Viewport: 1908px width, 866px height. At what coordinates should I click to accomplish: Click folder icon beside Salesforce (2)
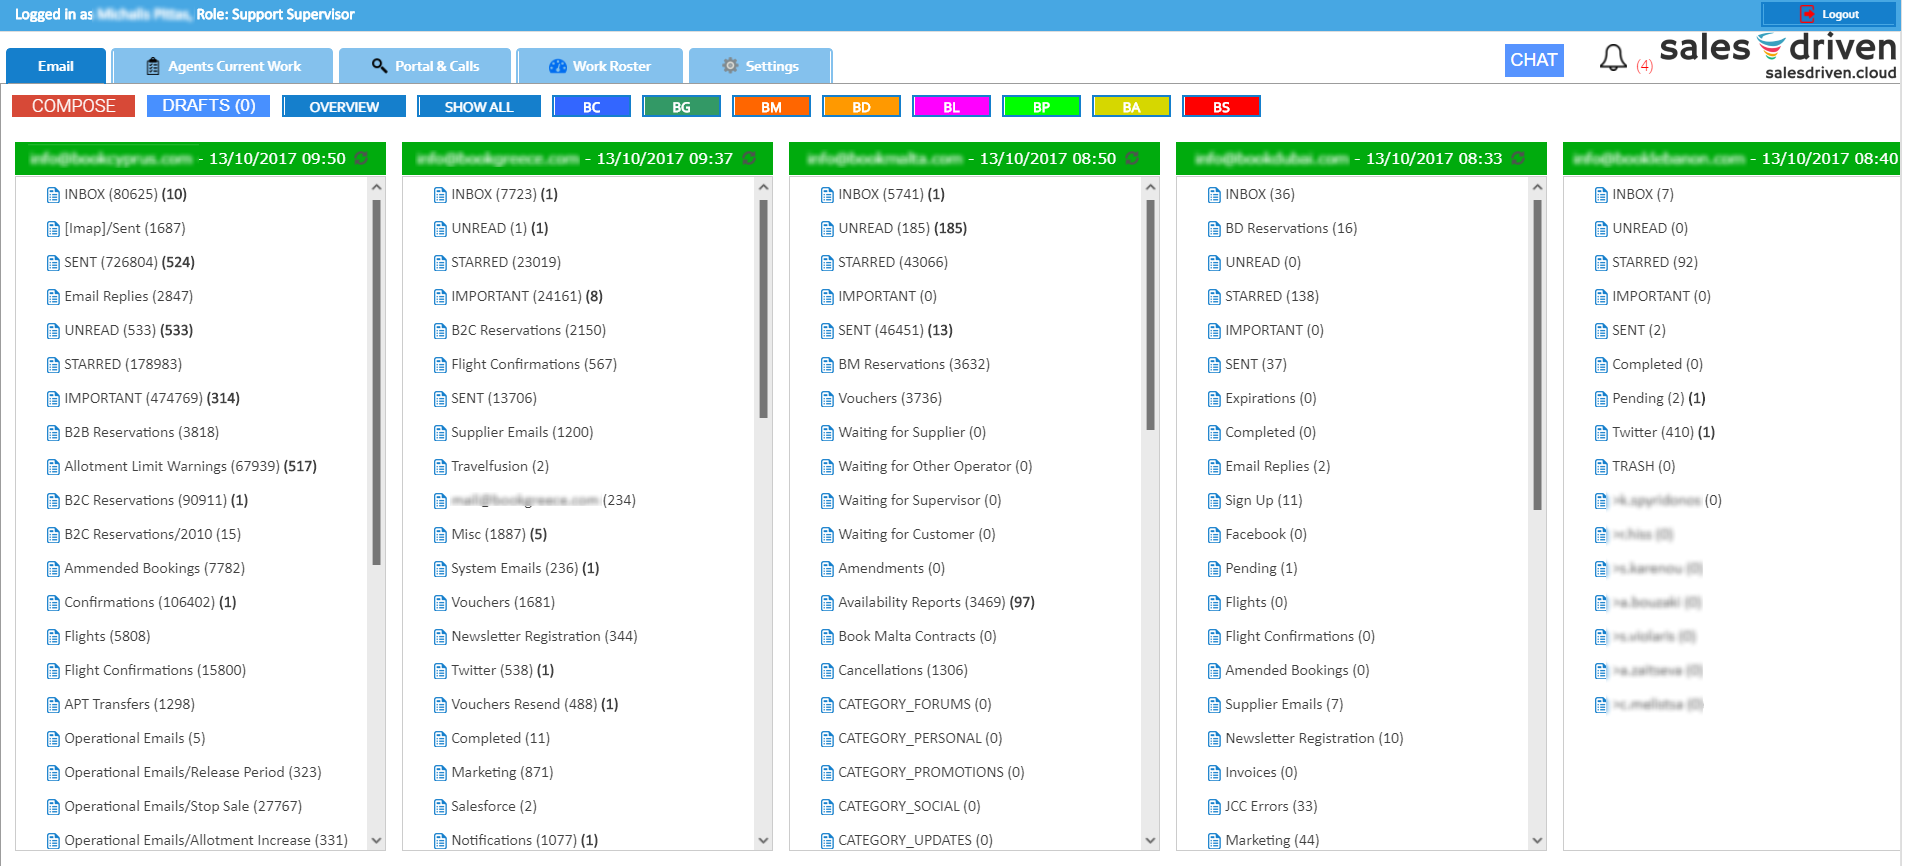(x=440, y=807)
